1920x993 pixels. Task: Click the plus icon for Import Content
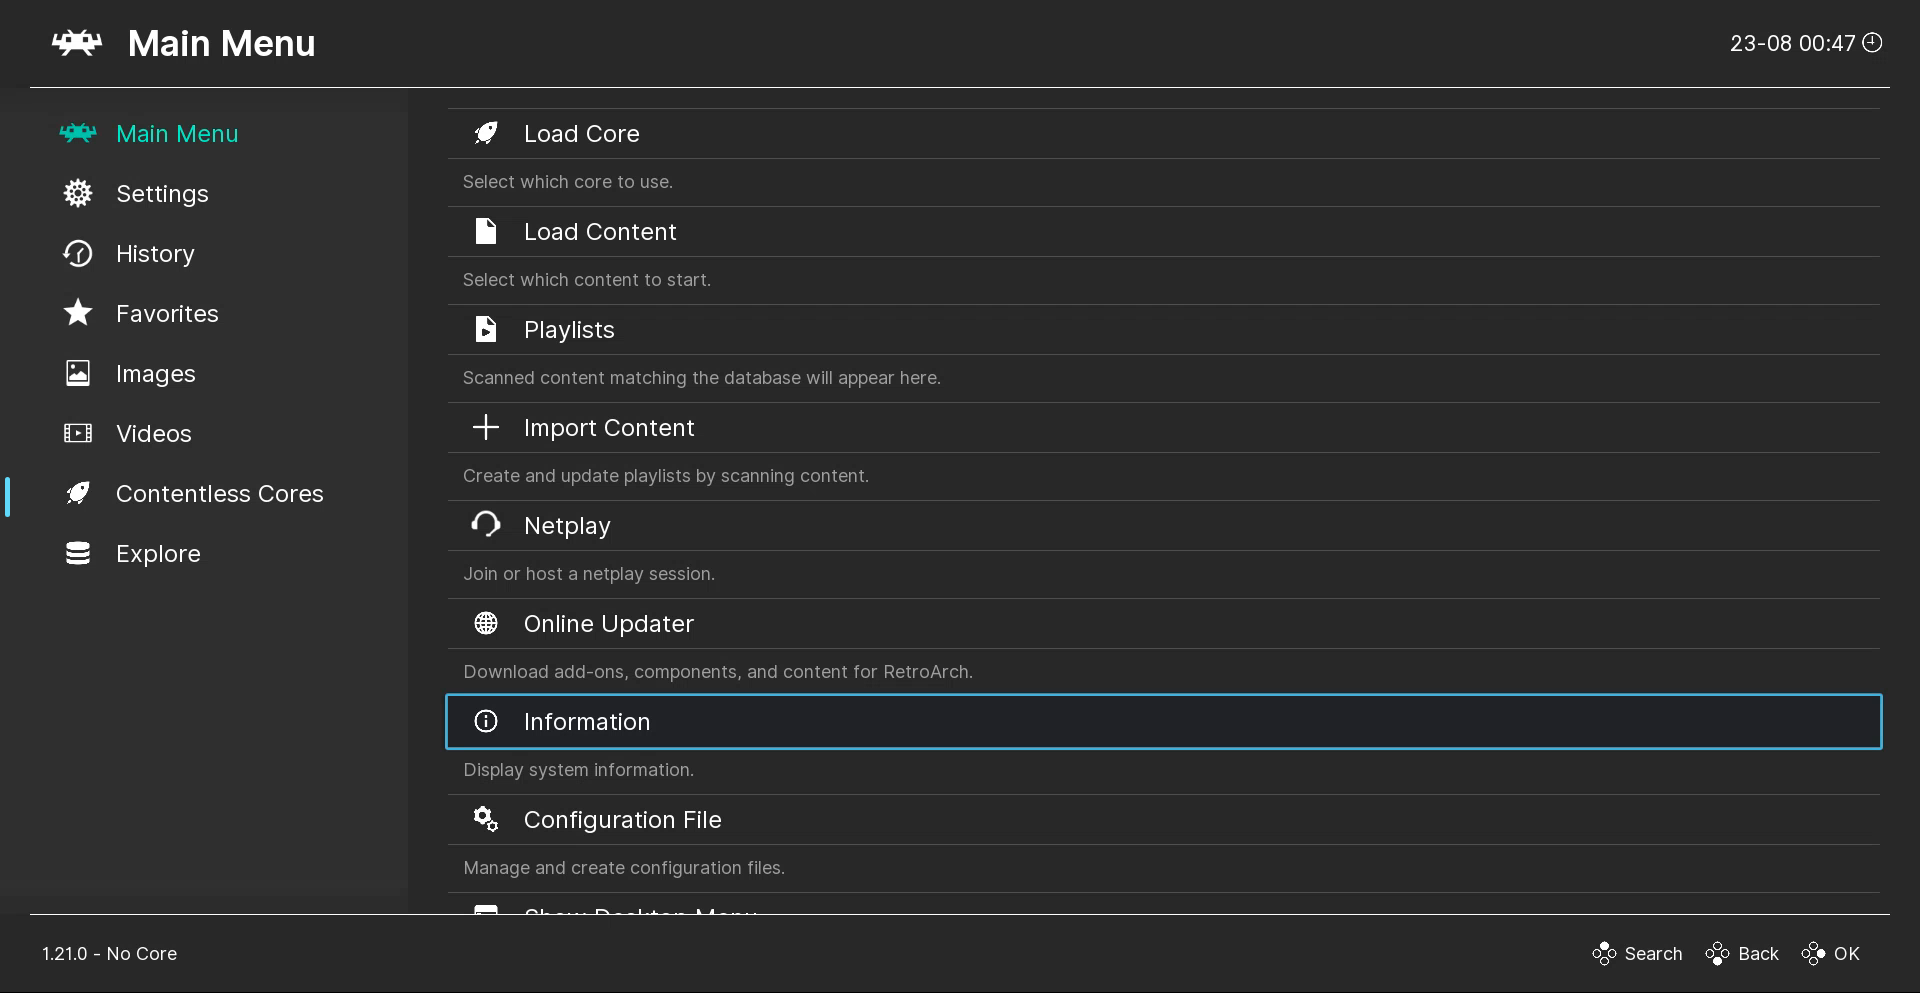486,427
